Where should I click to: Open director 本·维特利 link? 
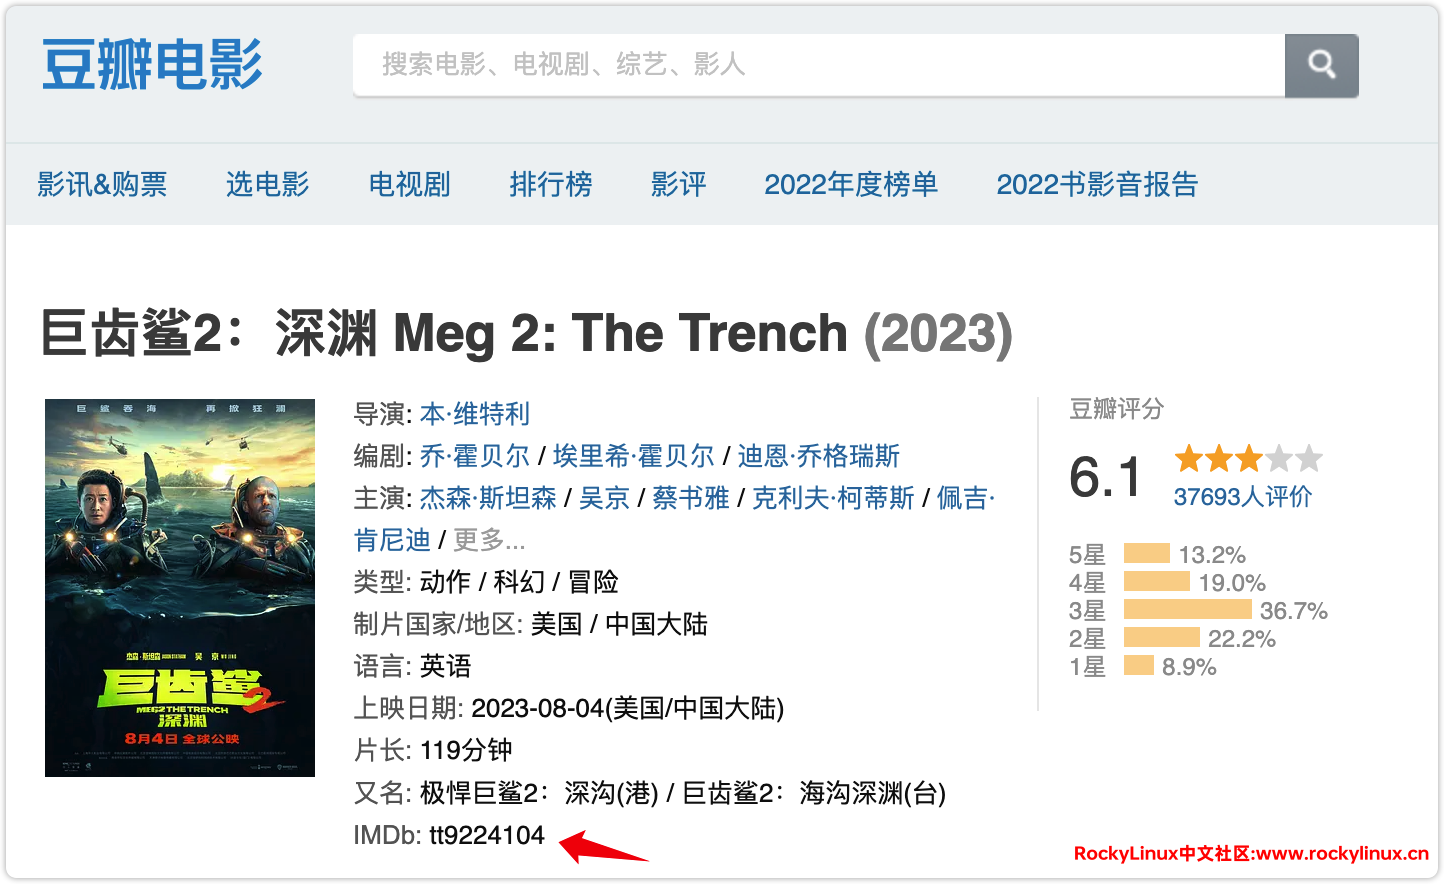point(475,414)
